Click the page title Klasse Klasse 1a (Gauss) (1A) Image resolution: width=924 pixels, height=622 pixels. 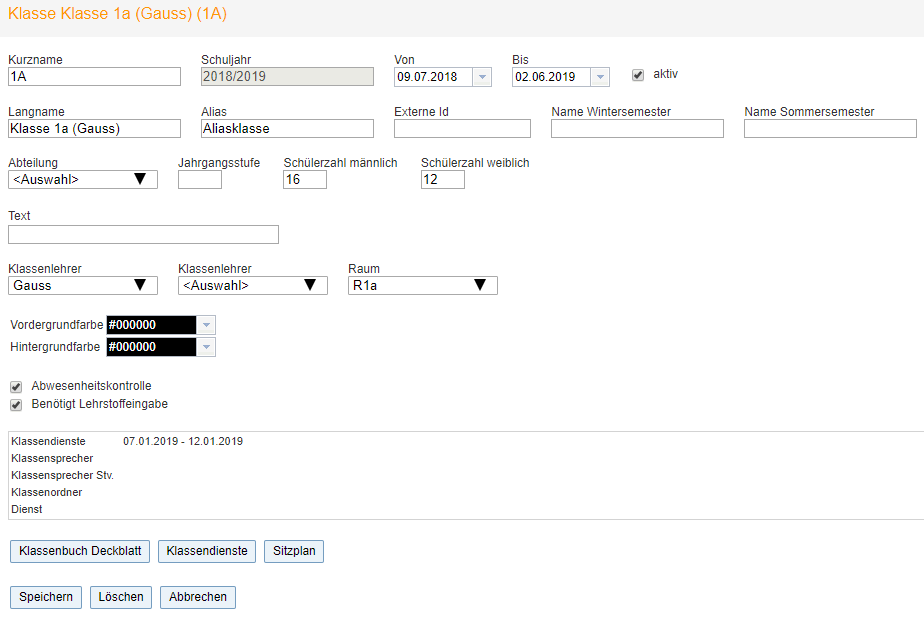117,14
